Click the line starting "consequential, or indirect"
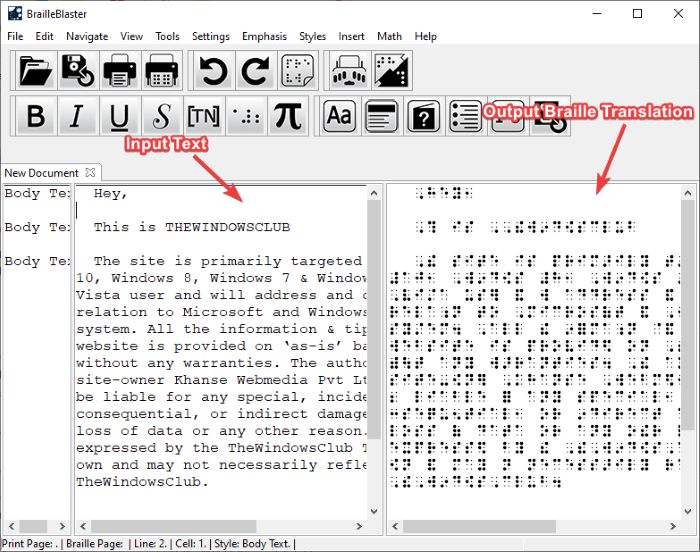The width and height of the screenshot is (700, 552). [221, 414]
